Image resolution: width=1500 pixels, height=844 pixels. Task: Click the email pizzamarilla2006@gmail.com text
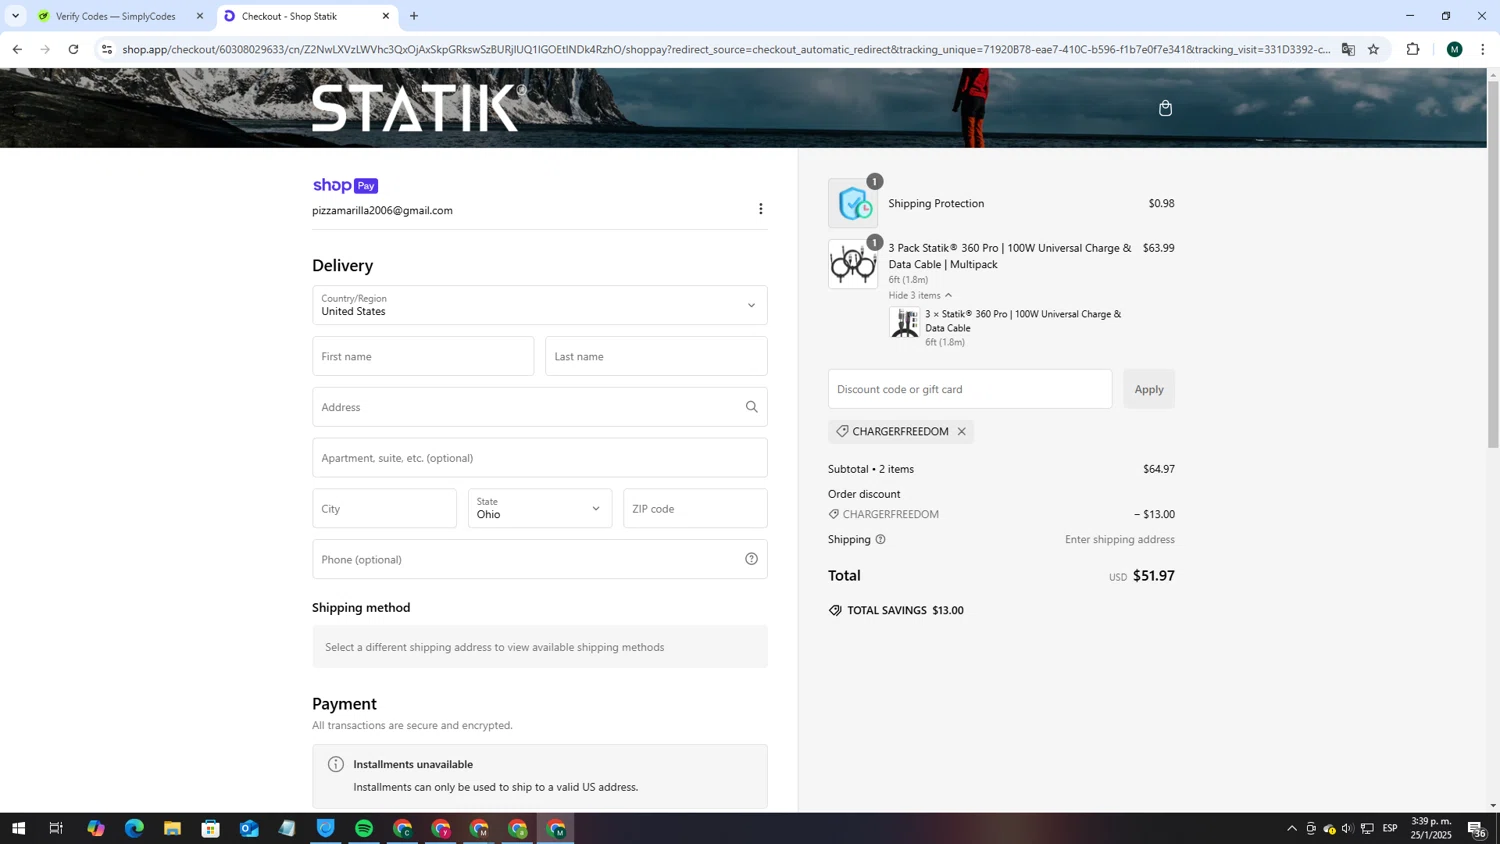pyautogui.click(x=382, y=211)
